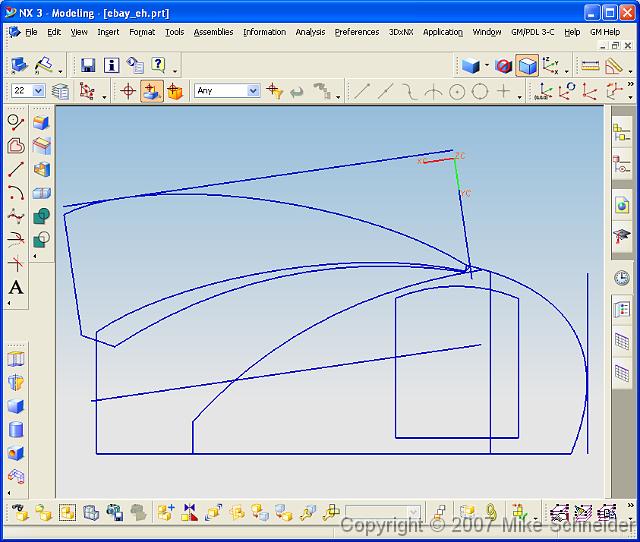
Task: Select the Unite boolean tool
Action: 41,216
